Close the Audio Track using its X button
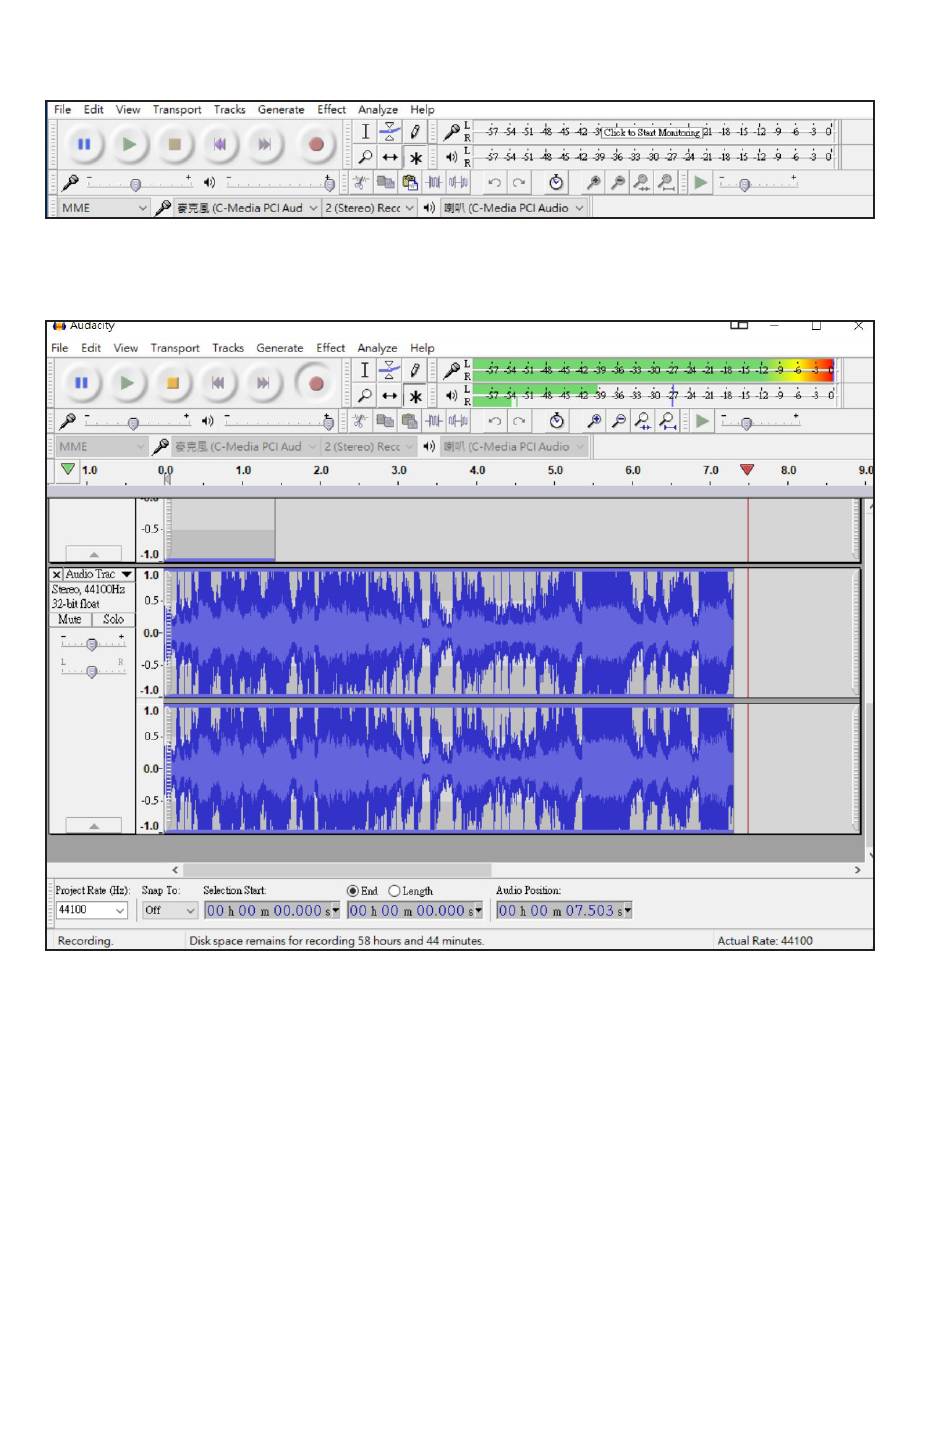This screenshot has width=950, height=1442. [57, 575]
